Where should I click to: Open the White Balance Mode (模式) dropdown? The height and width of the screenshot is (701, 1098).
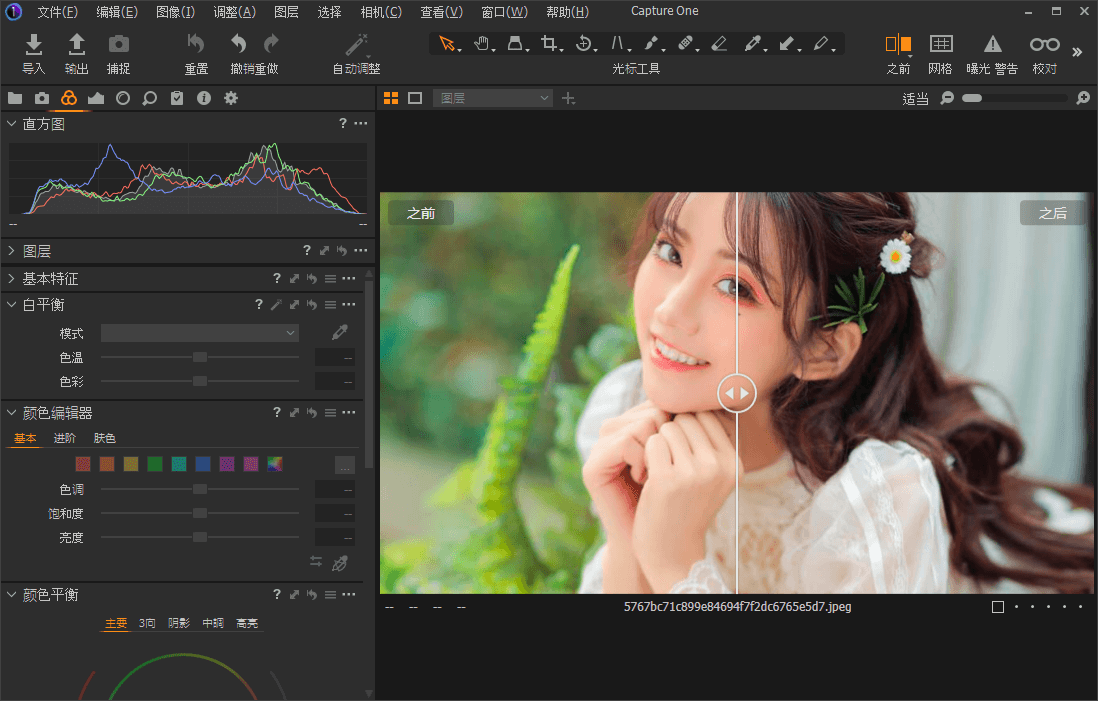click(x=200, y=333)
